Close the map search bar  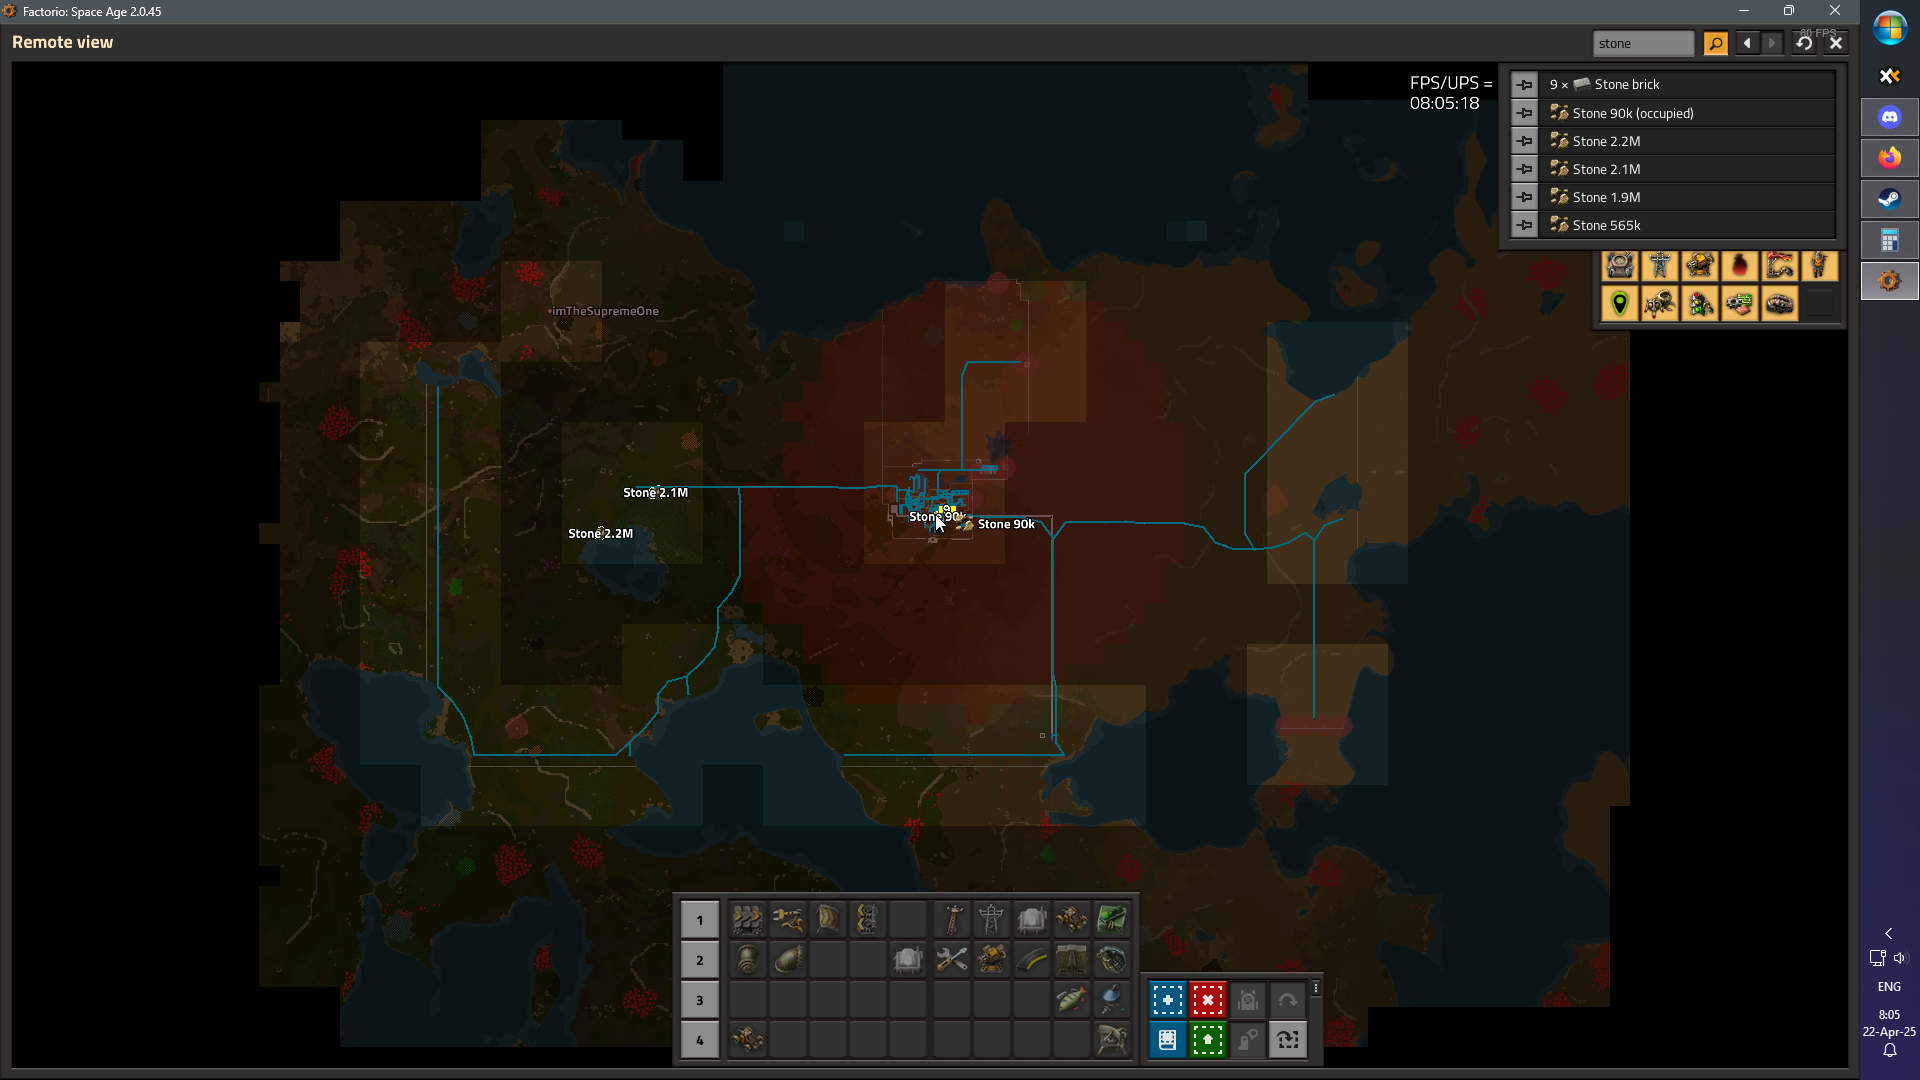click(1836, 43)
